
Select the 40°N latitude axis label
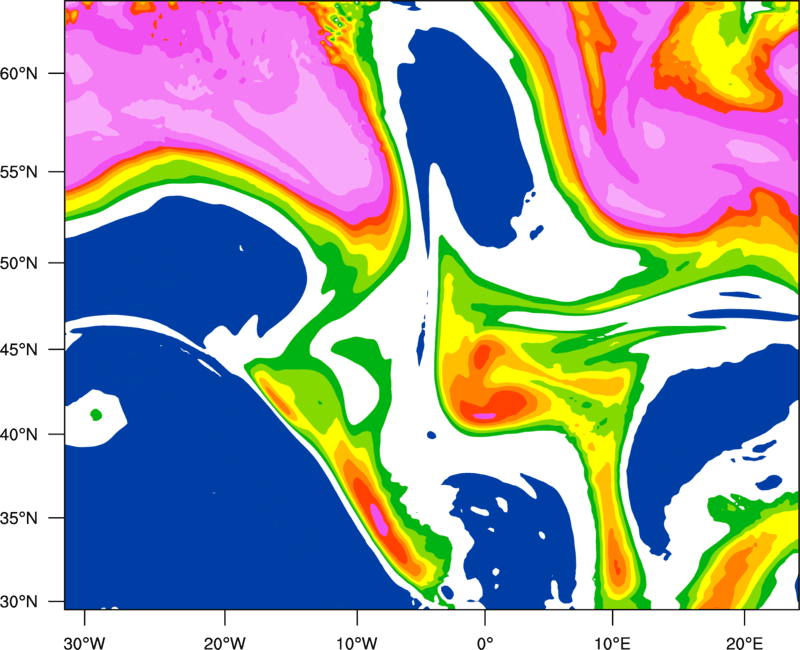19,435
